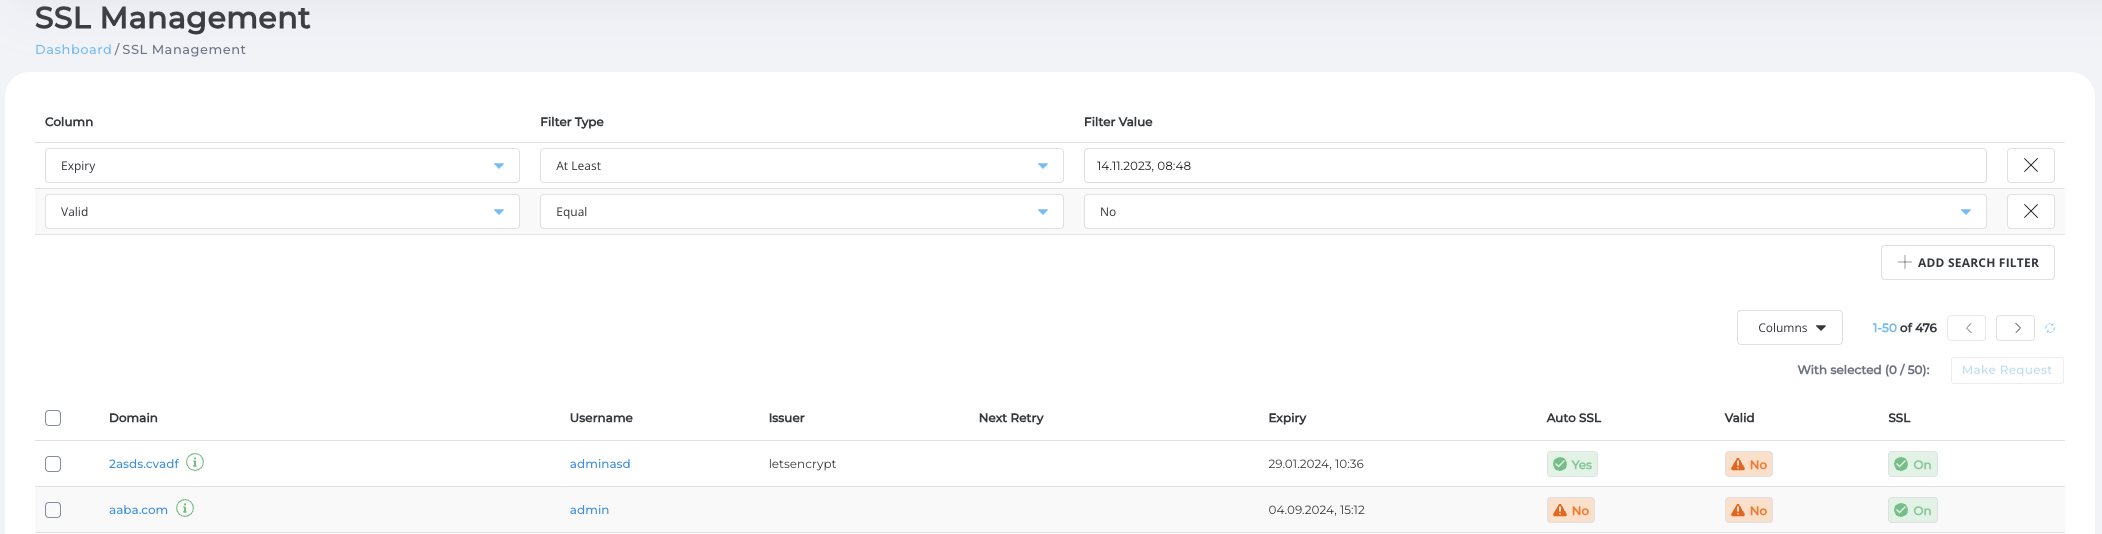Screen dimensions: 2102x534
Task: Click SSL On badge for 2asds.cvadf
Action: (x=1913, y=464)
